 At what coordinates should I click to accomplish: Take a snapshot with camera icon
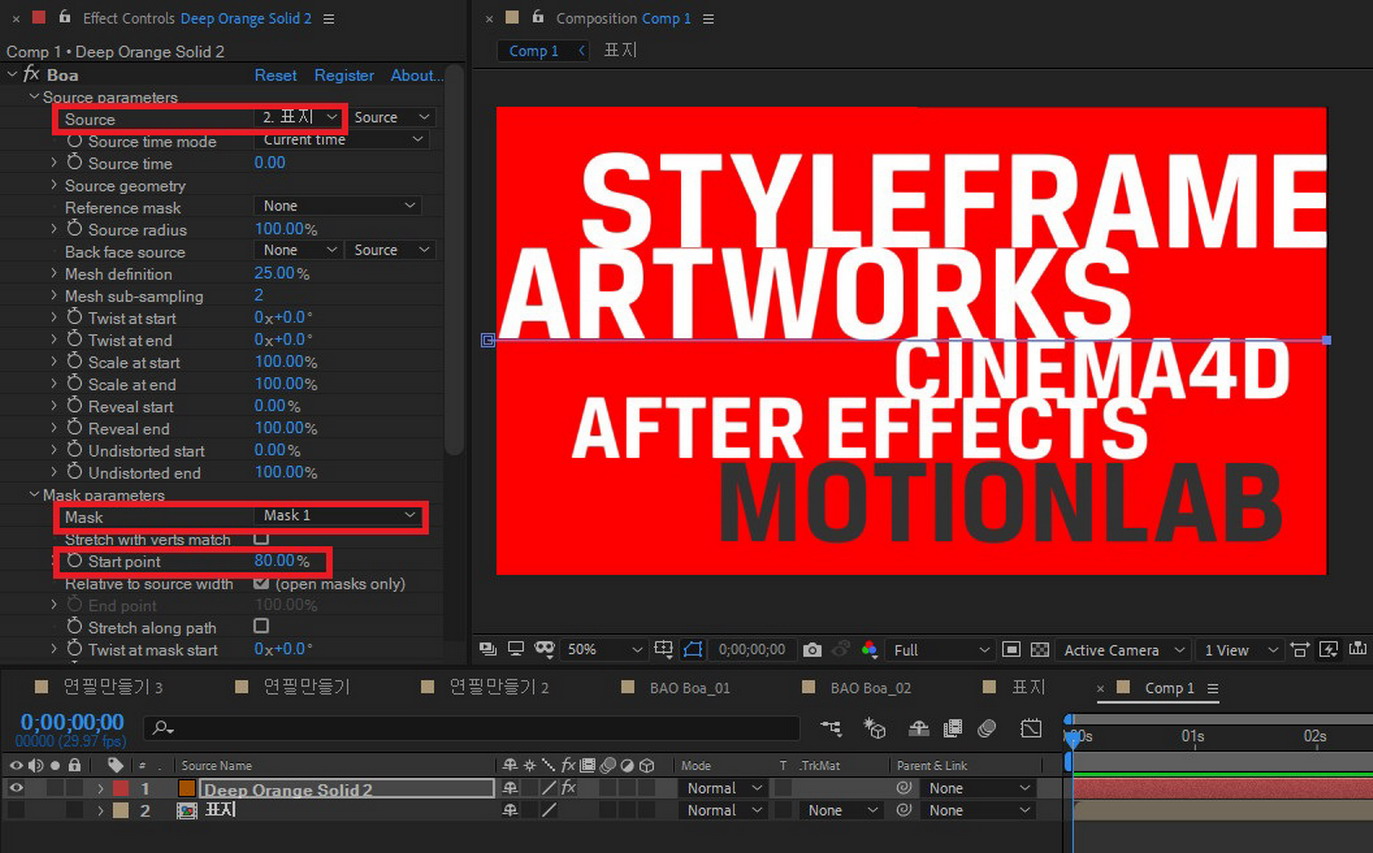point(812,650)
